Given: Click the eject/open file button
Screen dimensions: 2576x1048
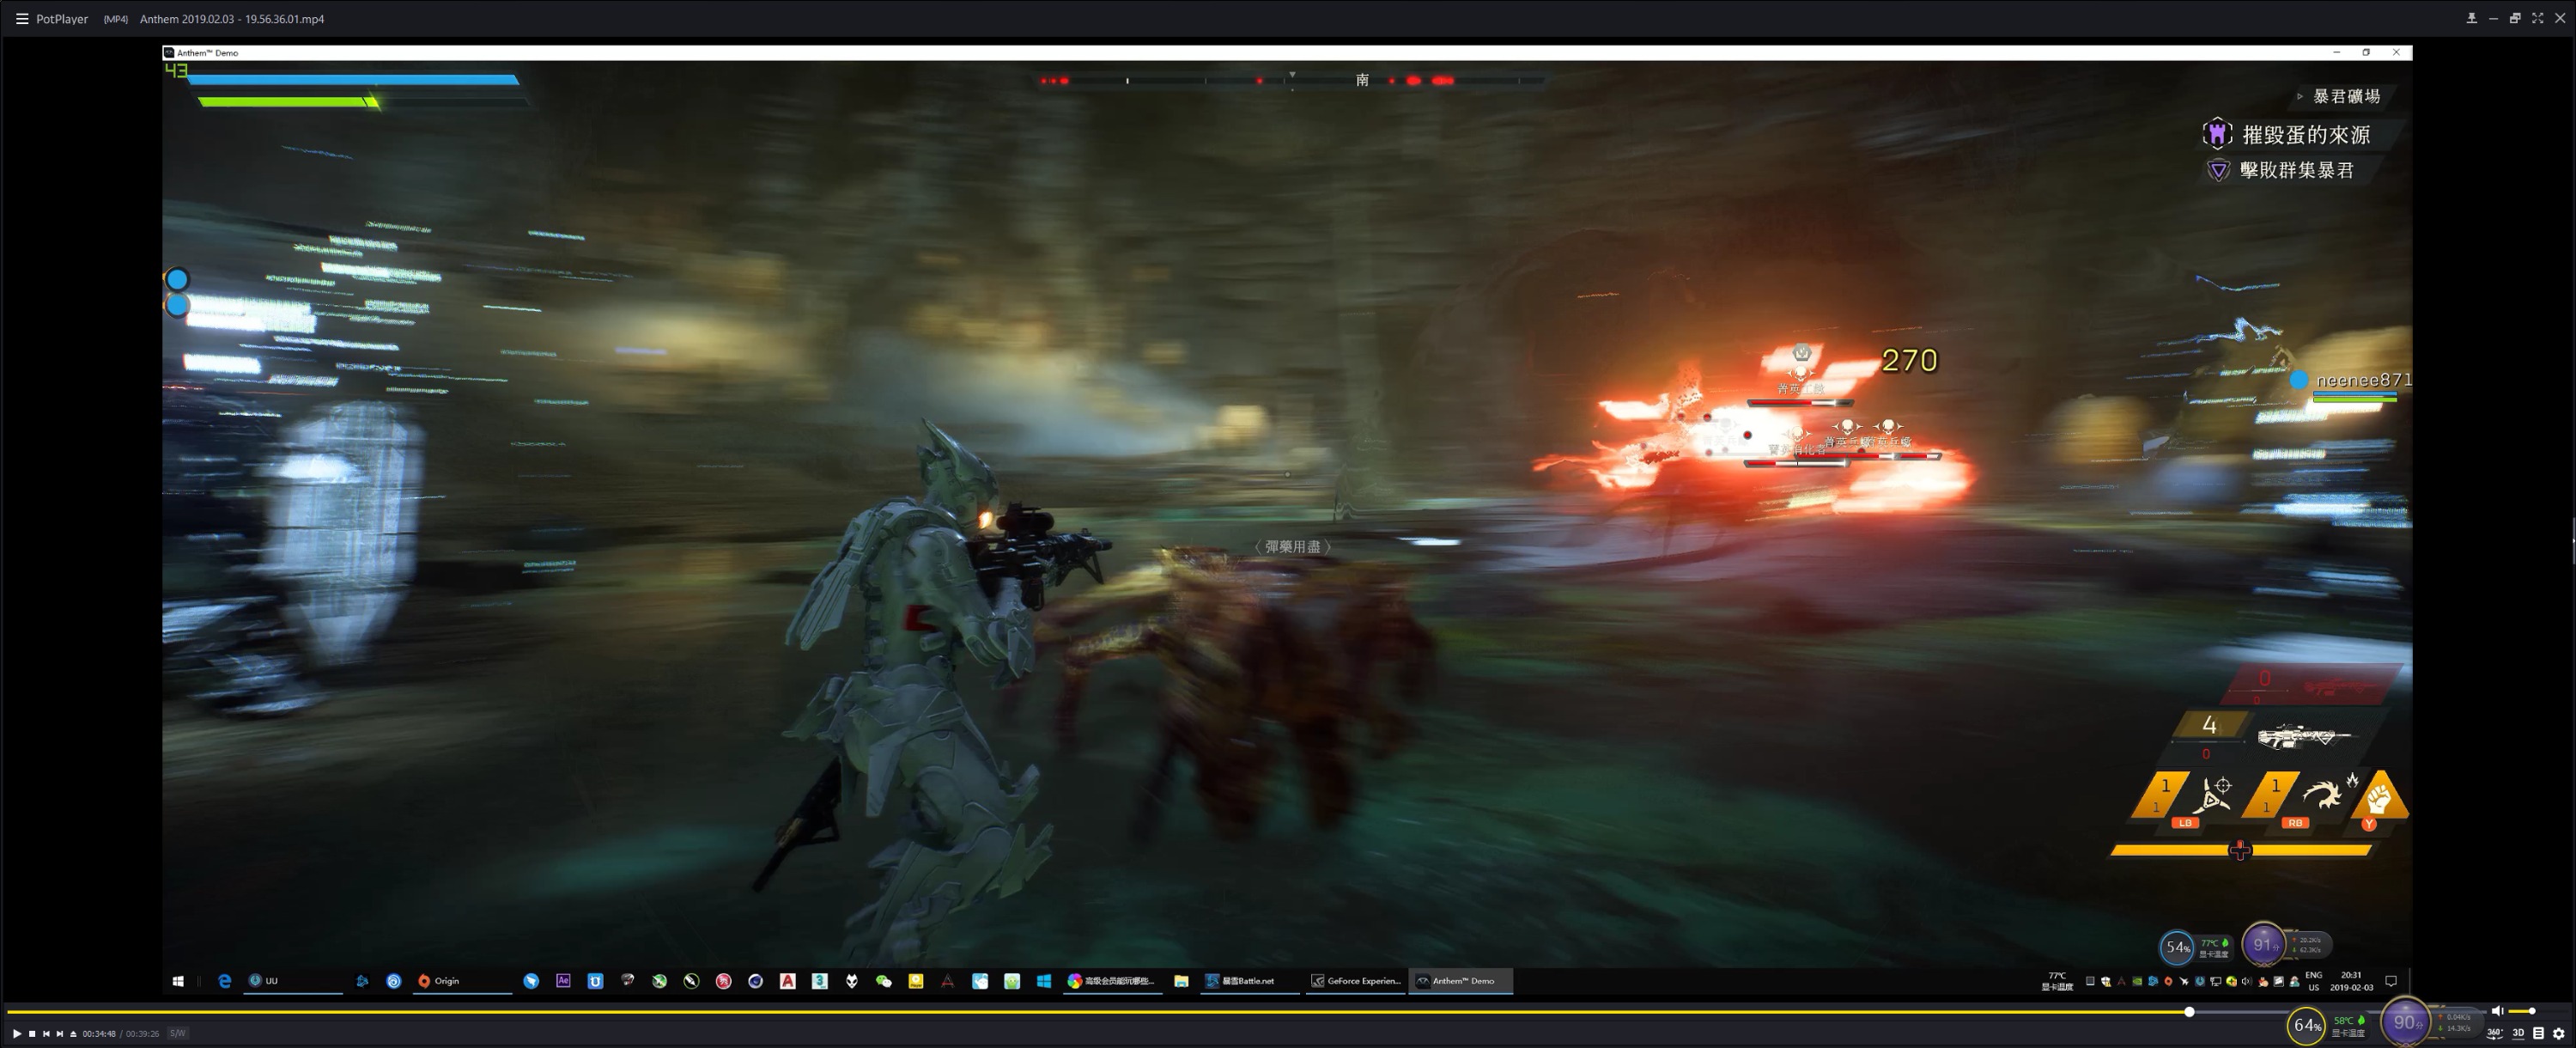Looking at the screenshot, I should click(73, 1033).
